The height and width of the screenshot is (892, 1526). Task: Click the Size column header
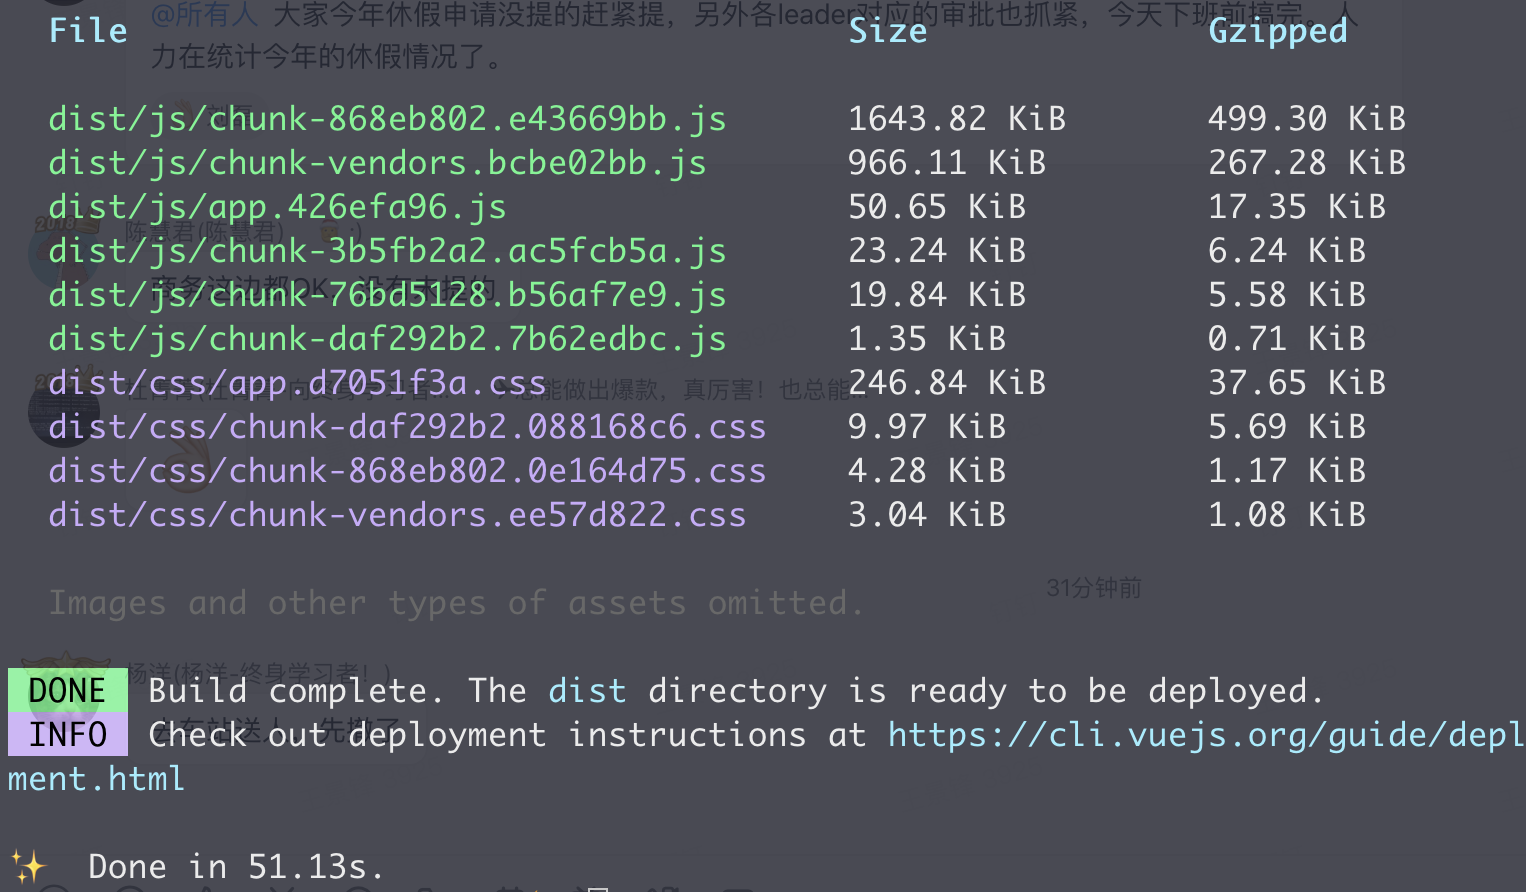(x=887, y=31)
